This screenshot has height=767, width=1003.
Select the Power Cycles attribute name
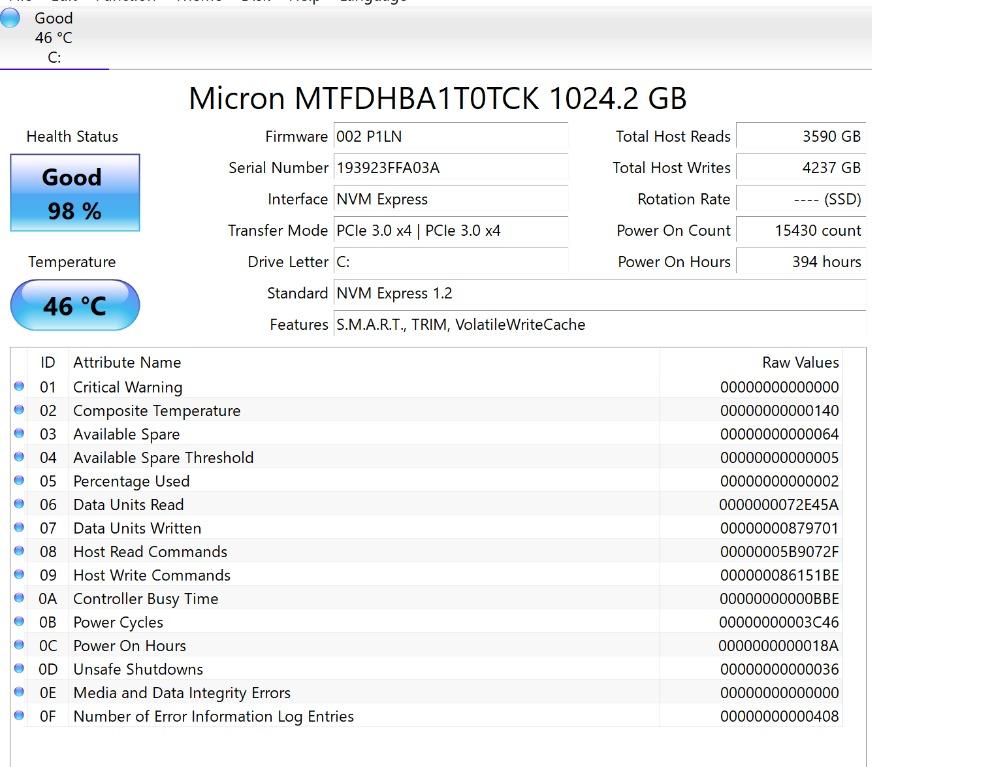point(118,622)
